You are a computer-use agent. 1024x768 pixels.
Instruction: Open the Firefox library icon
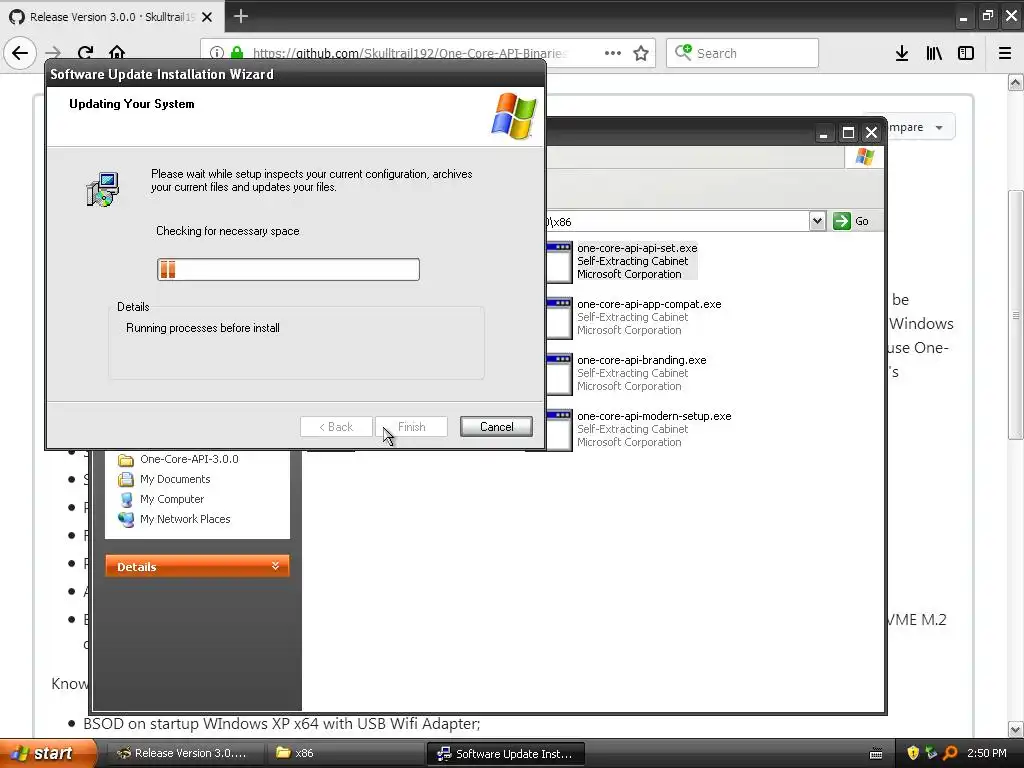(x=934, y=53)
